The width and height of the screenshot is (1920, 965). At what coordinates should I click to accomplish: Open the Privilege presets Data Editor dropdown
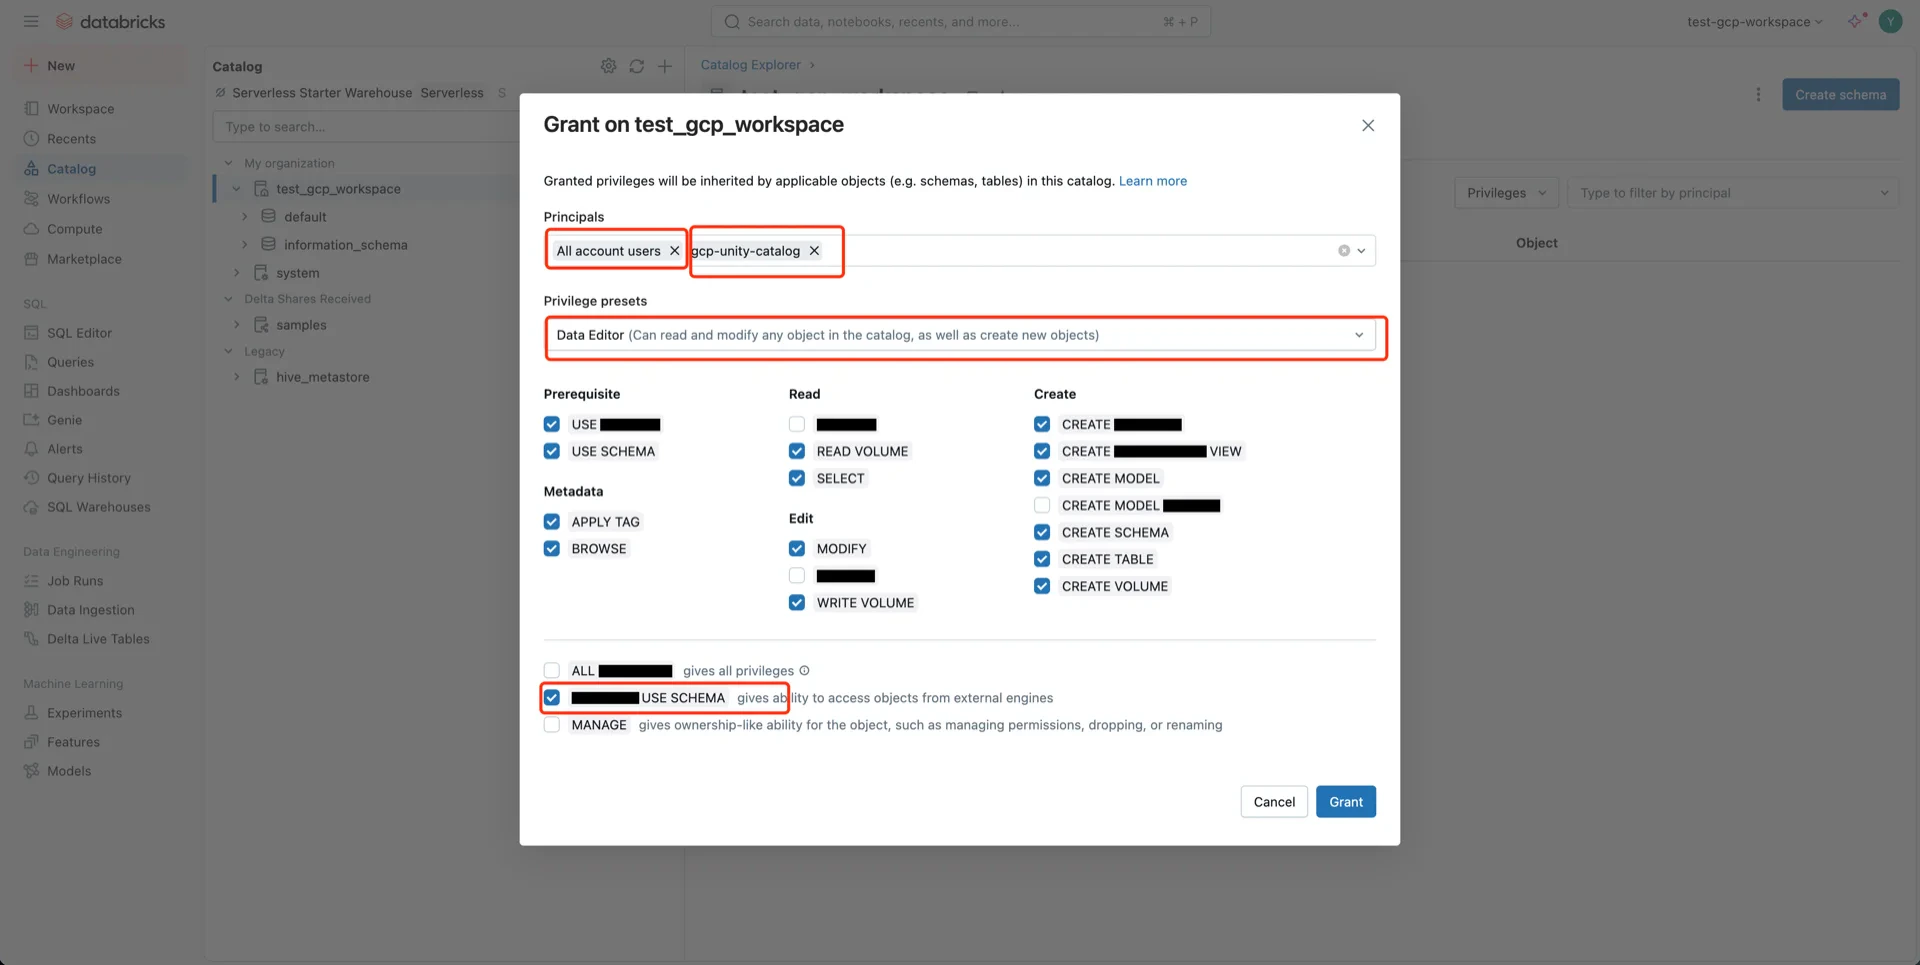click(960, 335)
